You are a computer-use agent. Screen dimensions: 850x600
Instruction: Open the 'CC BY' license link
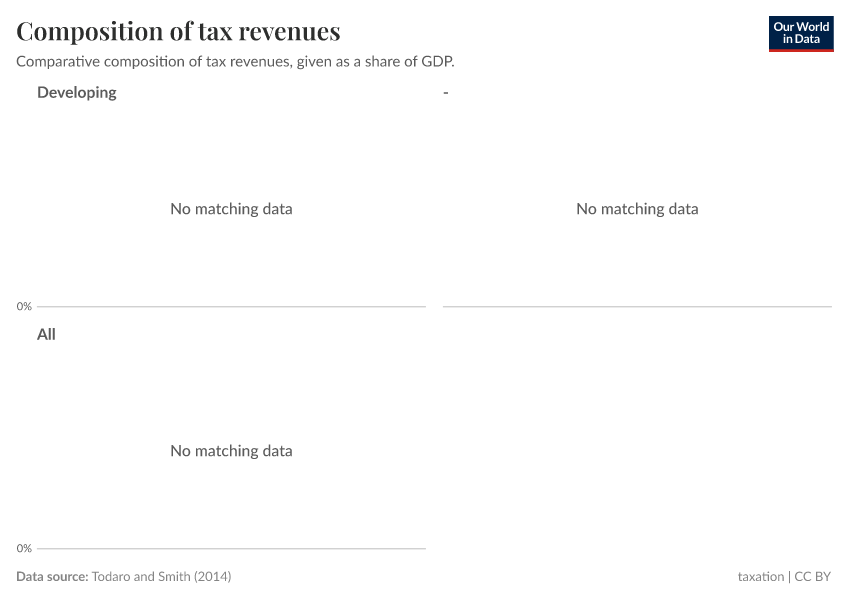813,577
